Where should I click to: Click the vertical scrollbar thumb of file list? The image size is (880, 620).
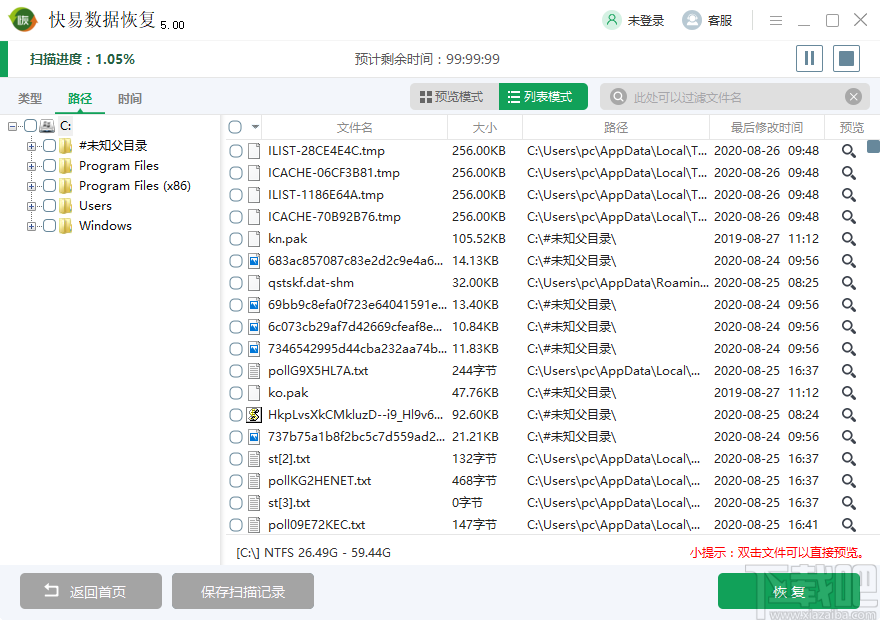[x=873, y=146]
